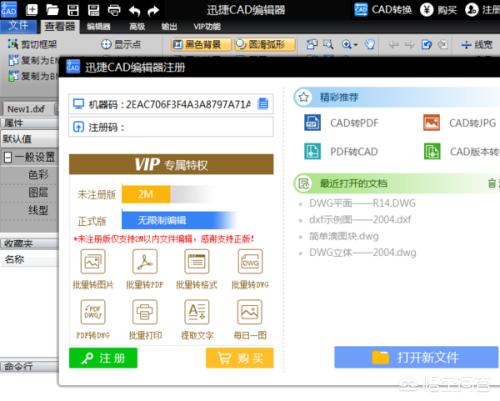
Task: Copy machine code with blue clipboard icon
Action: click(263, 104)
